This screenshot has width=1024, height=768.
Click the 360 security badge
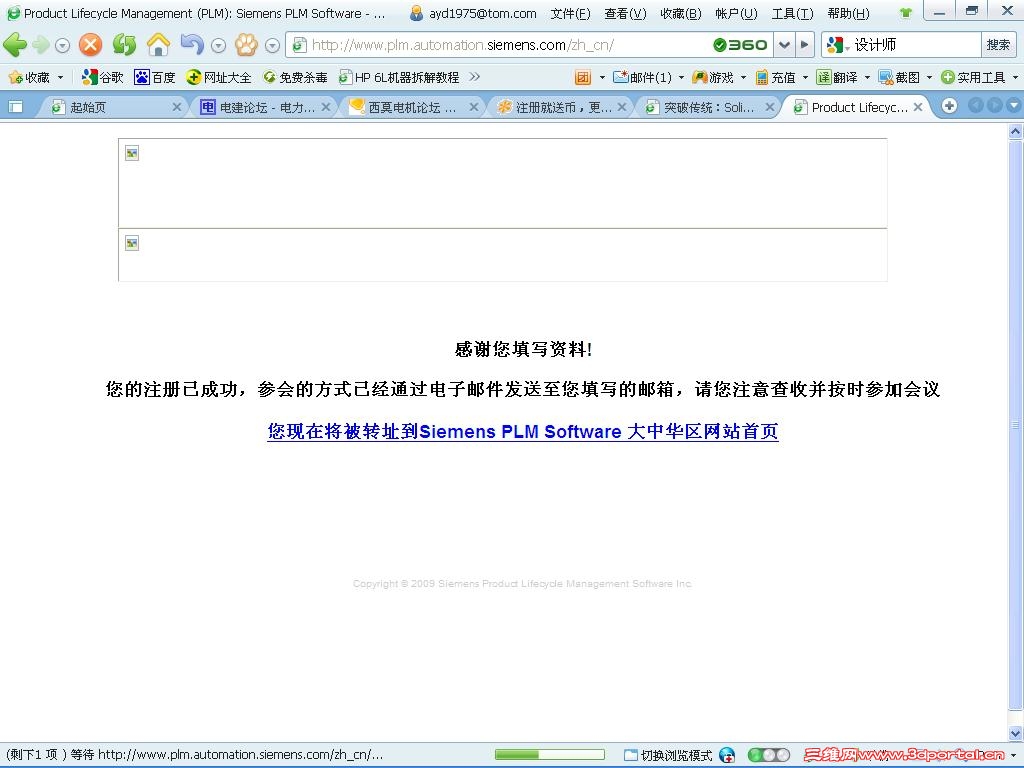point(740,45)
